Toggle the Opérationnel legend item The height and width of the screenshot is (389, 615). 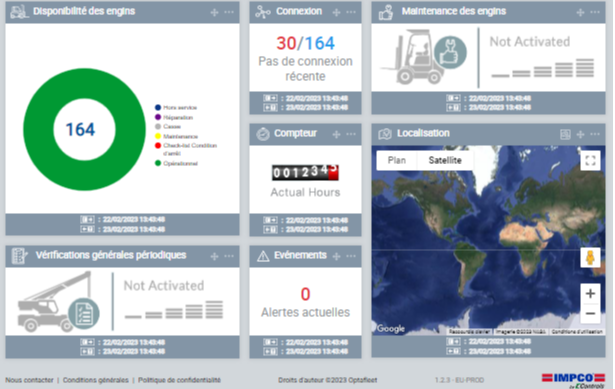click(x=176, y=163)
